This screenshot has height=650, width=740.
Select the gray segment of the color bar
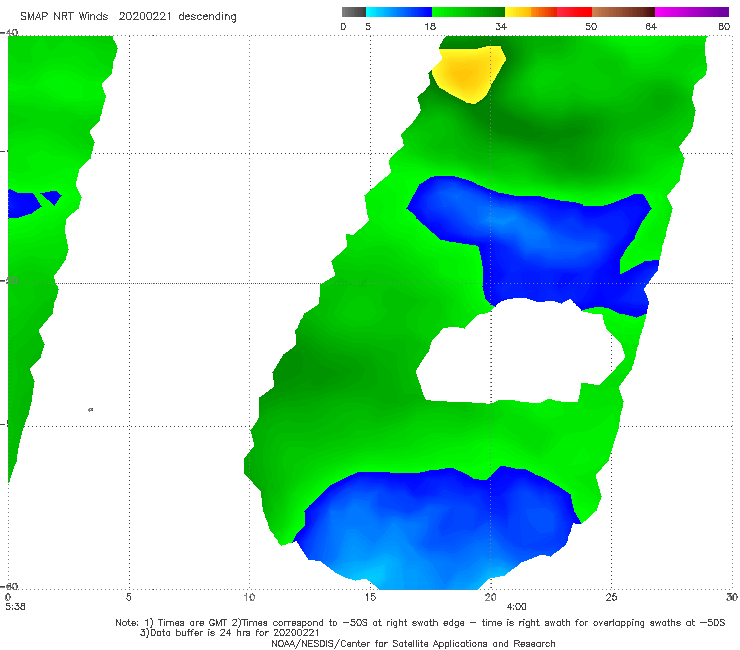pos(354,12)
